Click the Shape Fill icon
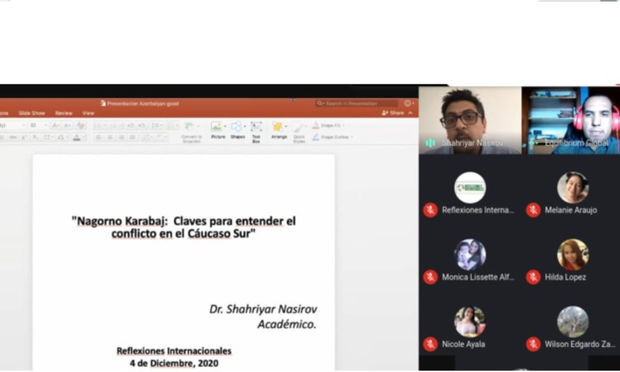 point(316,126)
